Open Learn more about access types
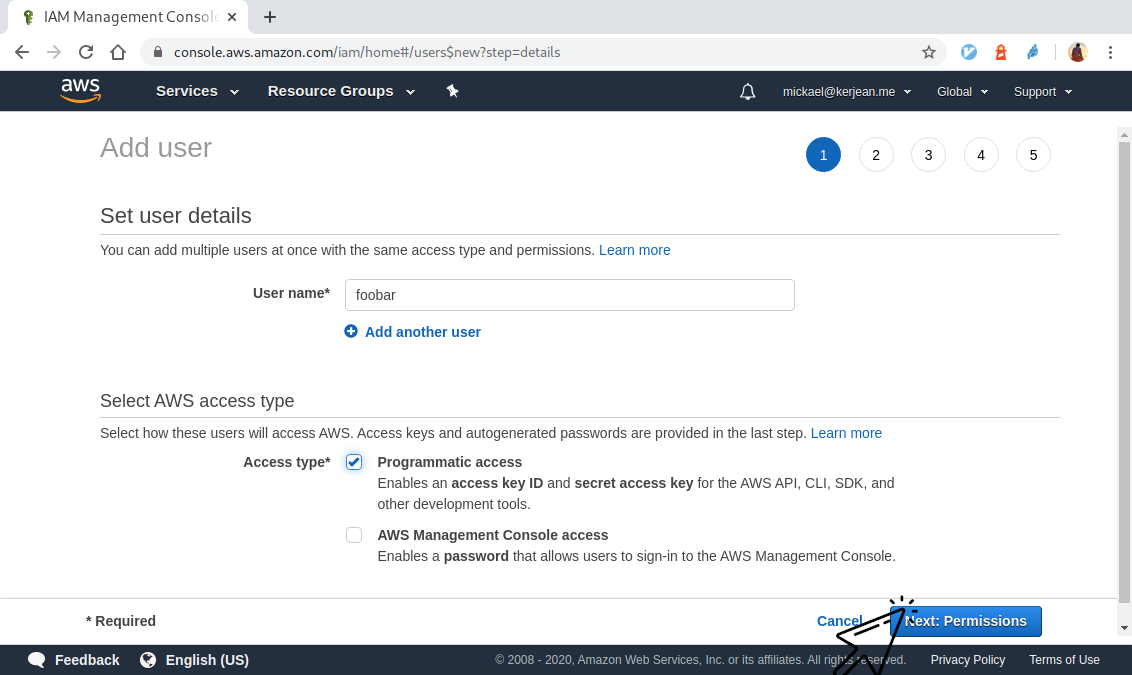Screen dimensions: 1132x675 coord(846,433)
